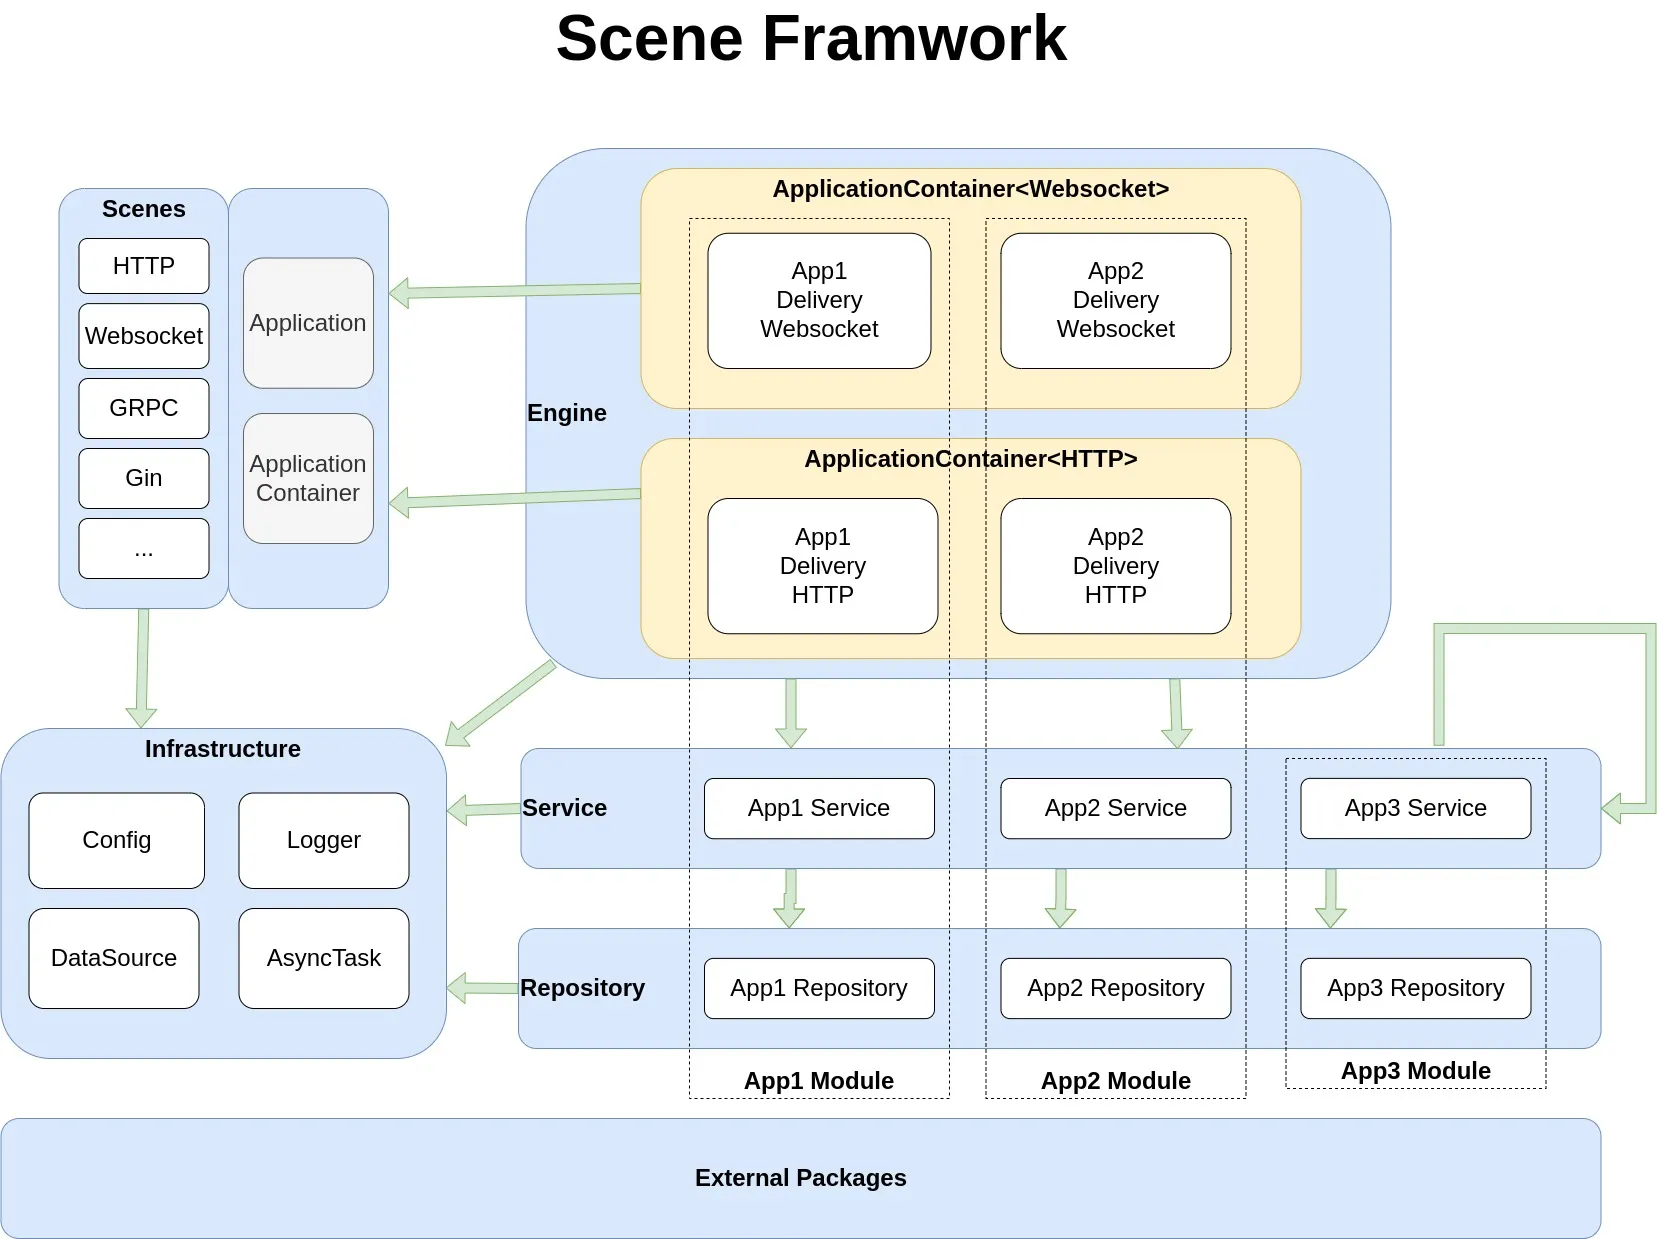Select the App1 Delivery HTTP box
The height and width of the screenshot is (1239, 1657).
click(x=823, y=566)
